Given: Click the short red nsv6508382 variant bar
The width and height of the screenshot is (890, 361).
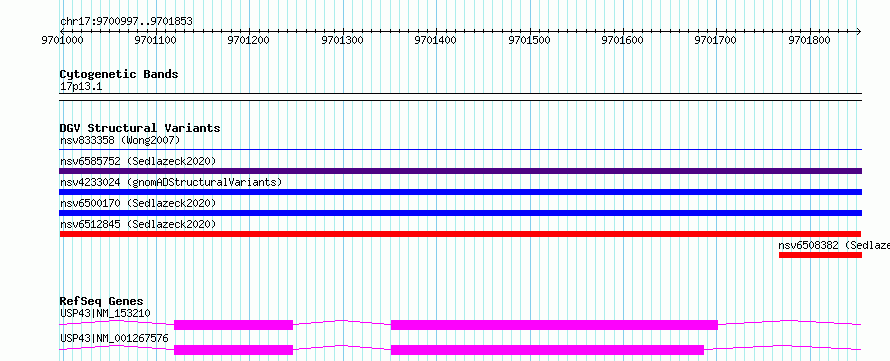Looking at the screenshot, I should (820, 255).
